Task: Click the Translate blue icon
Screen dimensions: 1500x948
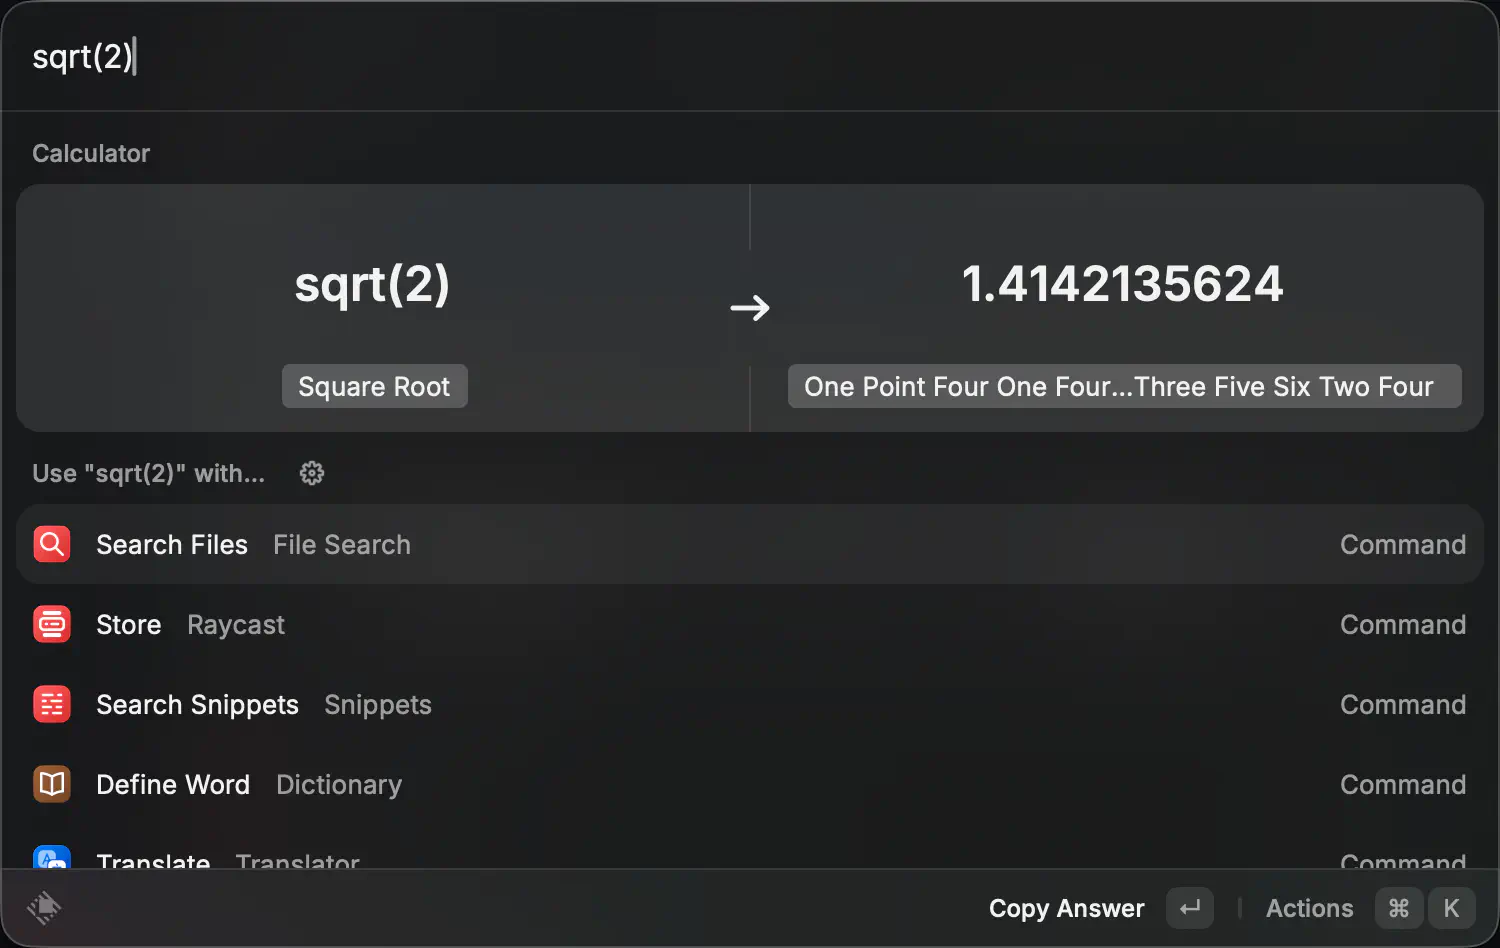Action: click(52, 858)
